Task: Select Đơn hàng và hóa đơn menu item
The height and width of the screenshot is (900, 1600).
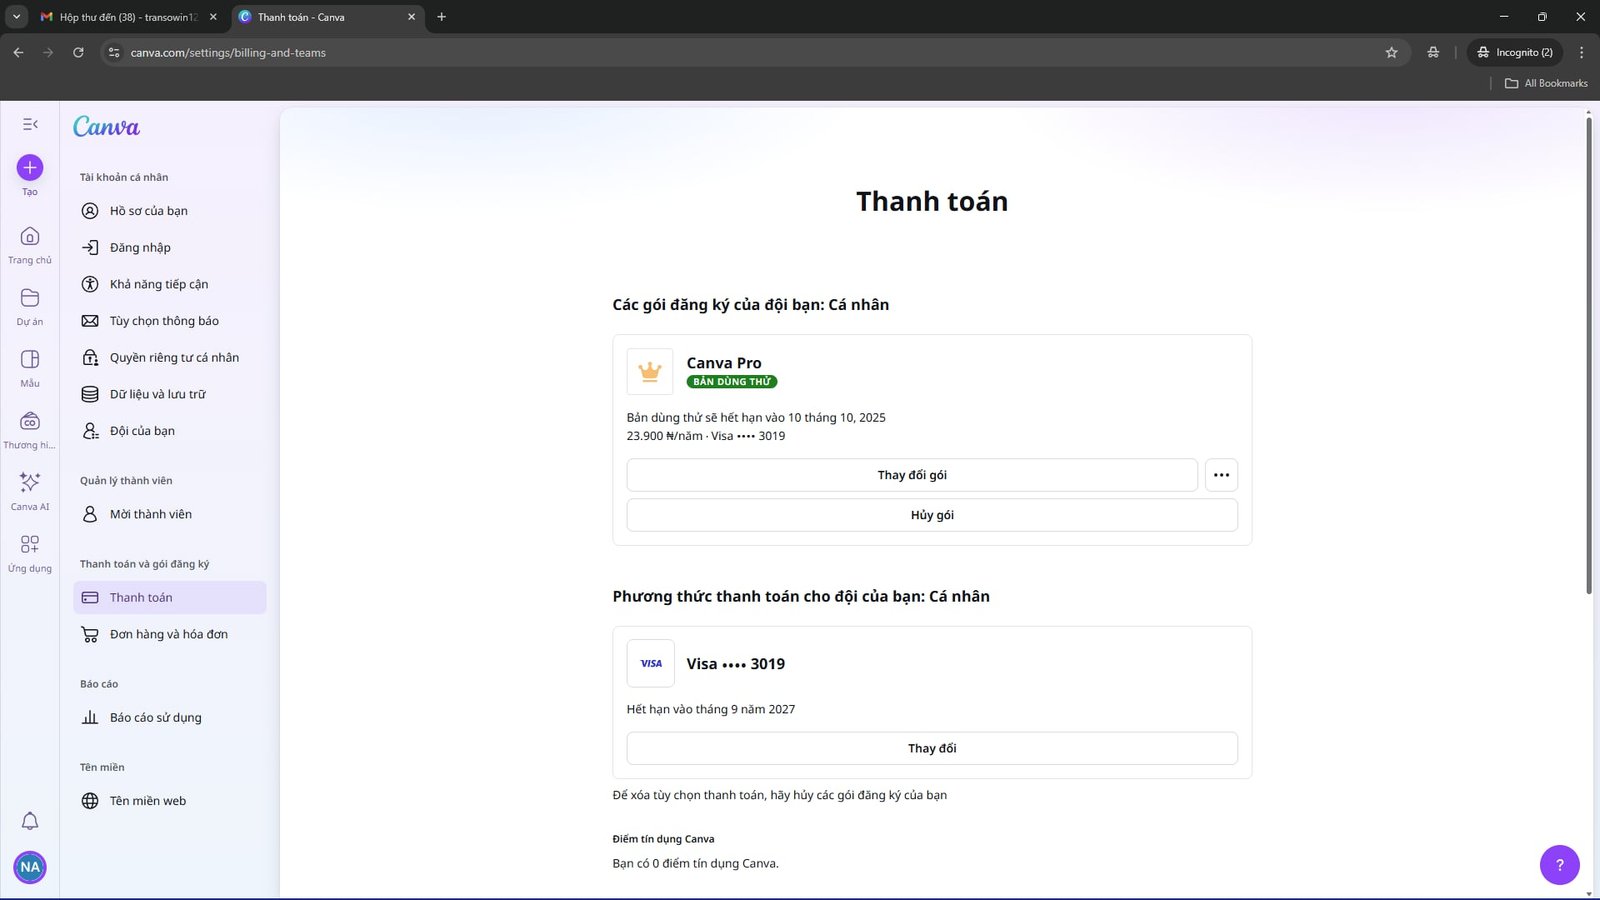Action: point(168,634)
